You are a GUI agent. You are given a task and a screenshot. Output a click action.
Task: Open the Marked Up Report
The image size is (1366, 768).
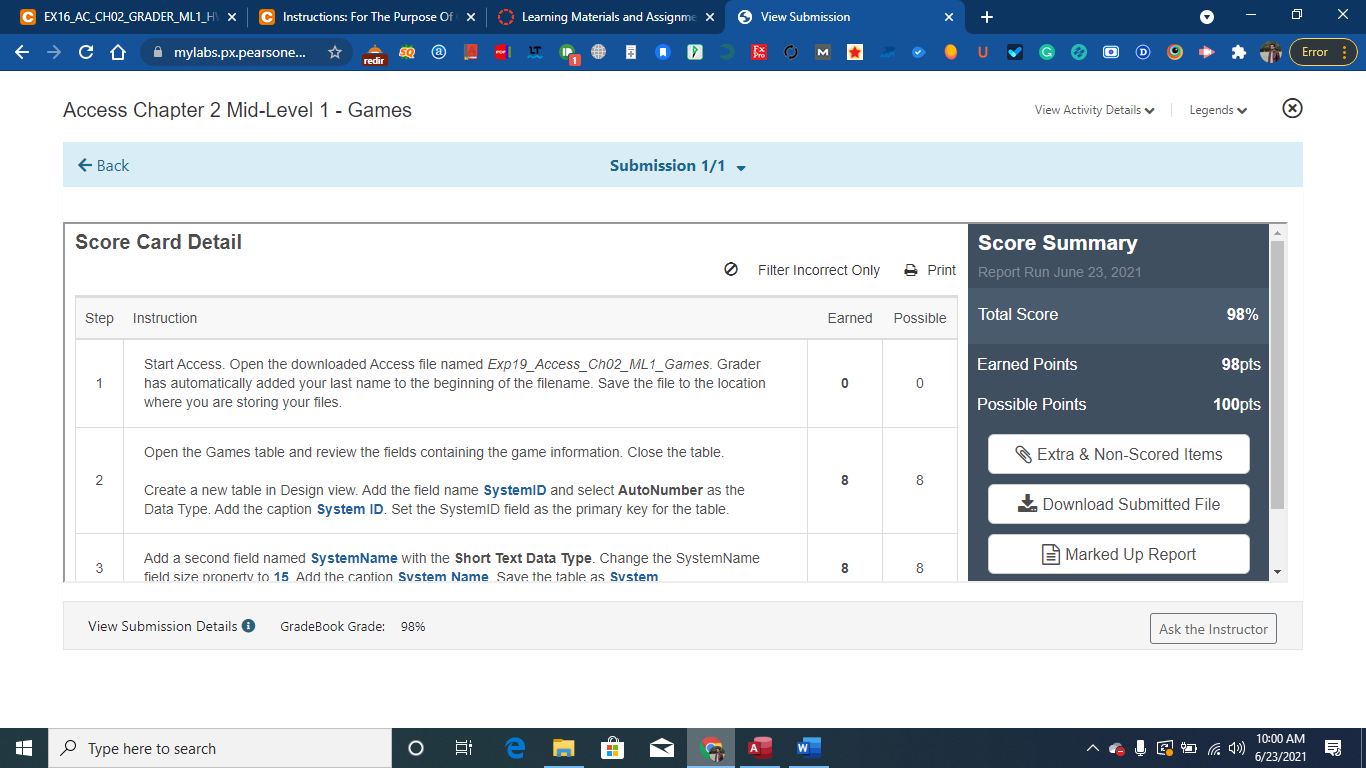pos(1118,554)
